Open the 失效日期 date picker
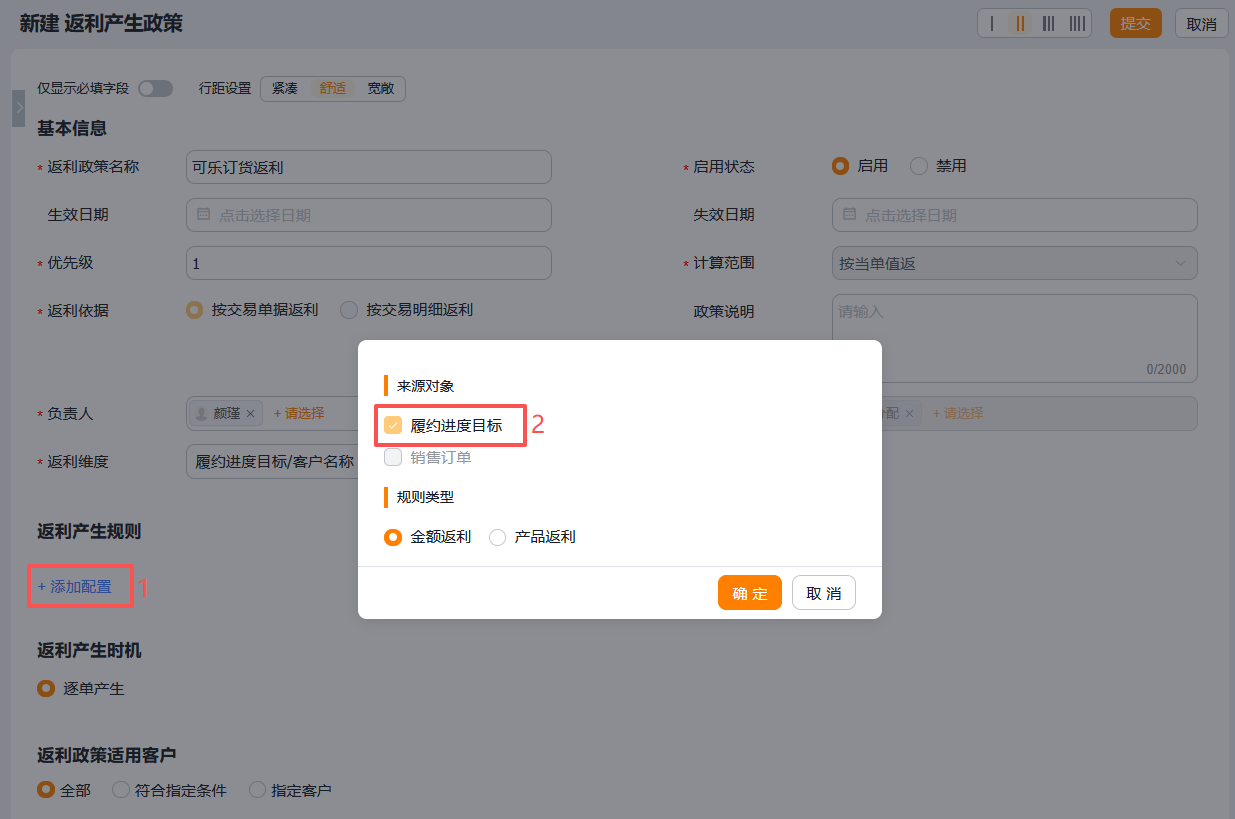Image resolution: width=1235 pixels, height=819 pixels. click(1015, 215)
